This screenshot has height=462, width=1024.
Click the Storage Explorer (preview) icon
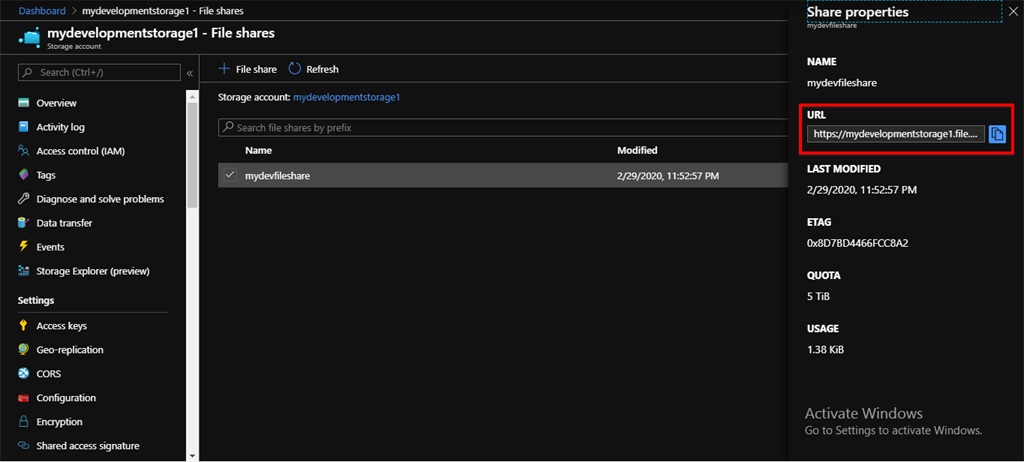(24, 271)
